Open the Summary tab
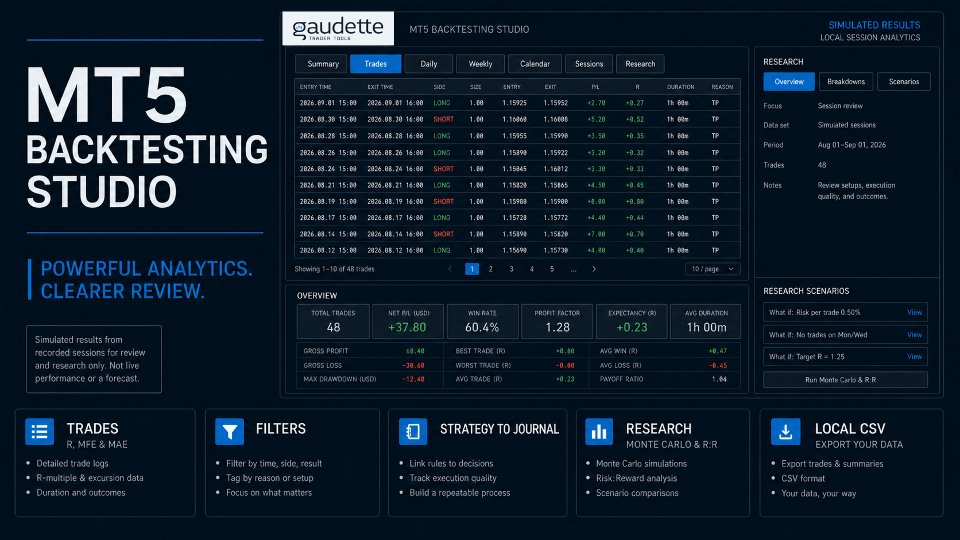 [321, 64]
